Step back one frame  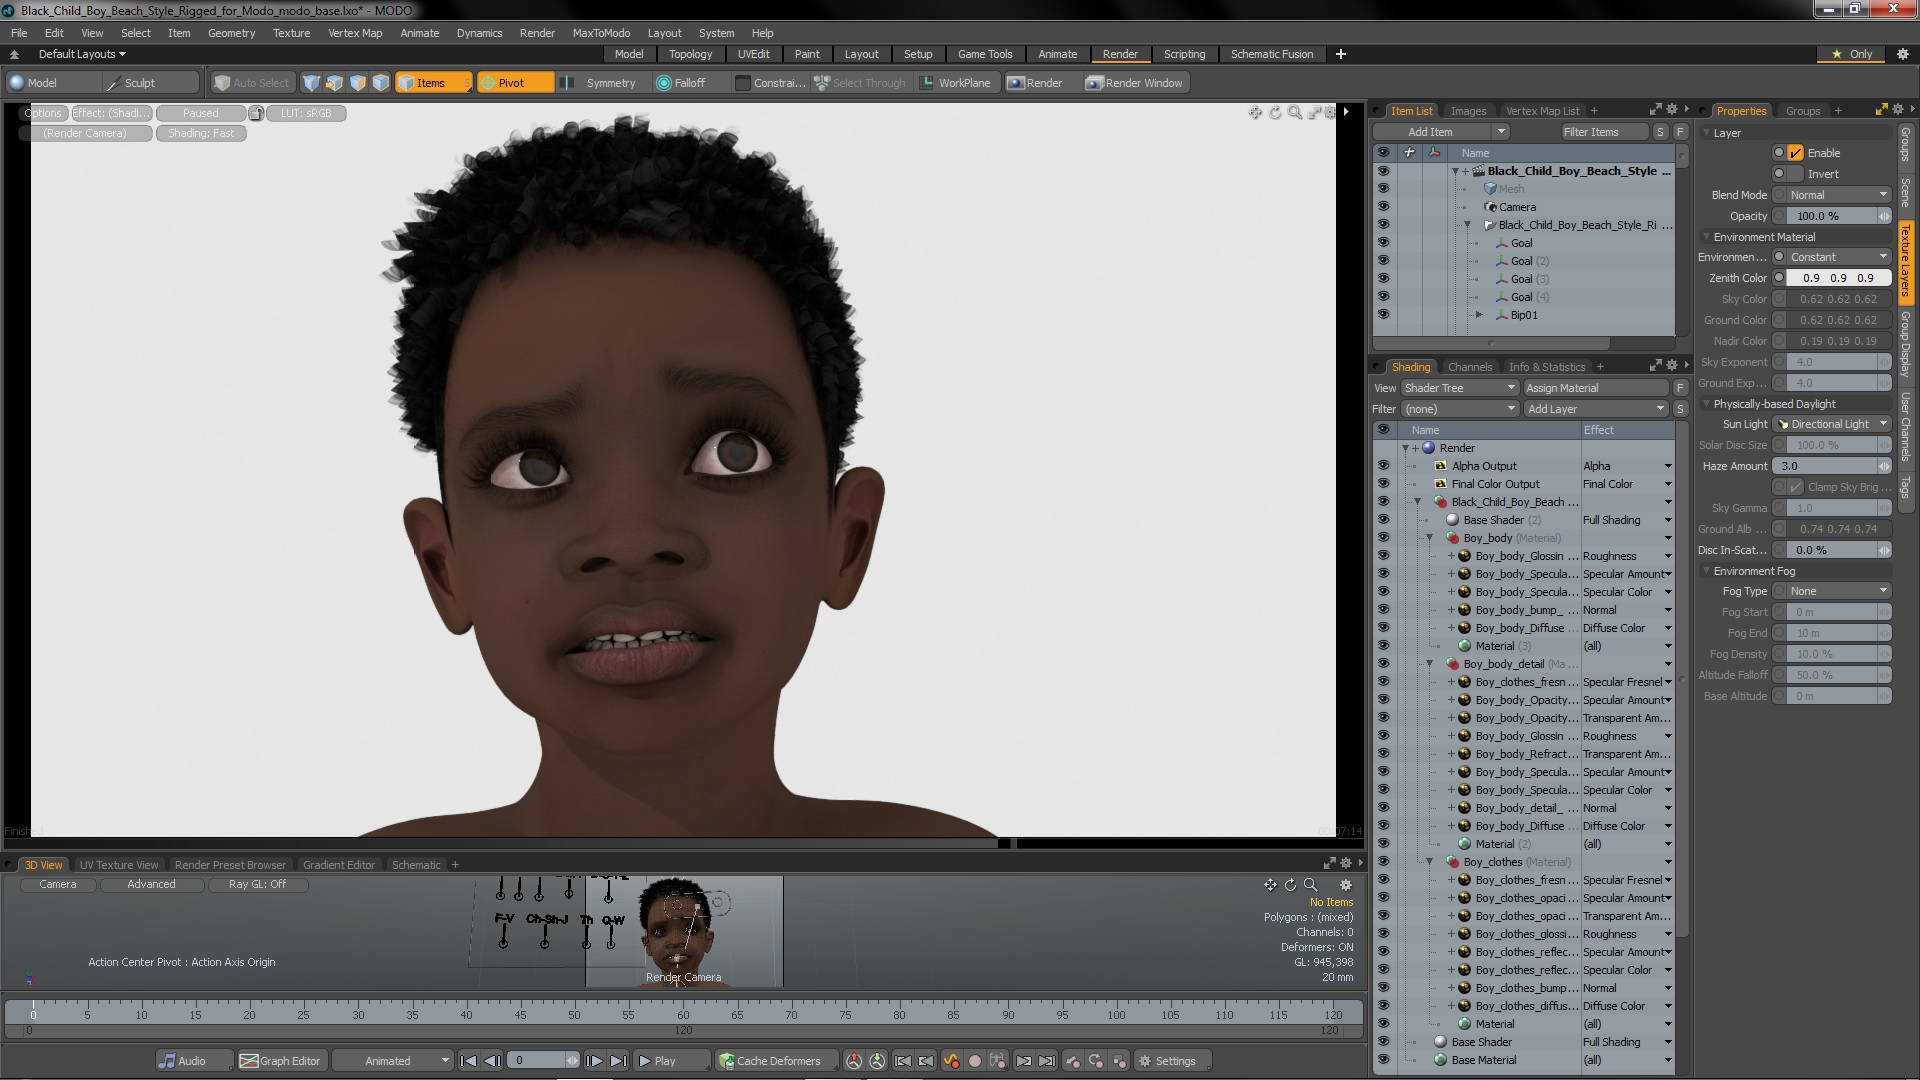pyautogui.click(x=493, y=1061)
